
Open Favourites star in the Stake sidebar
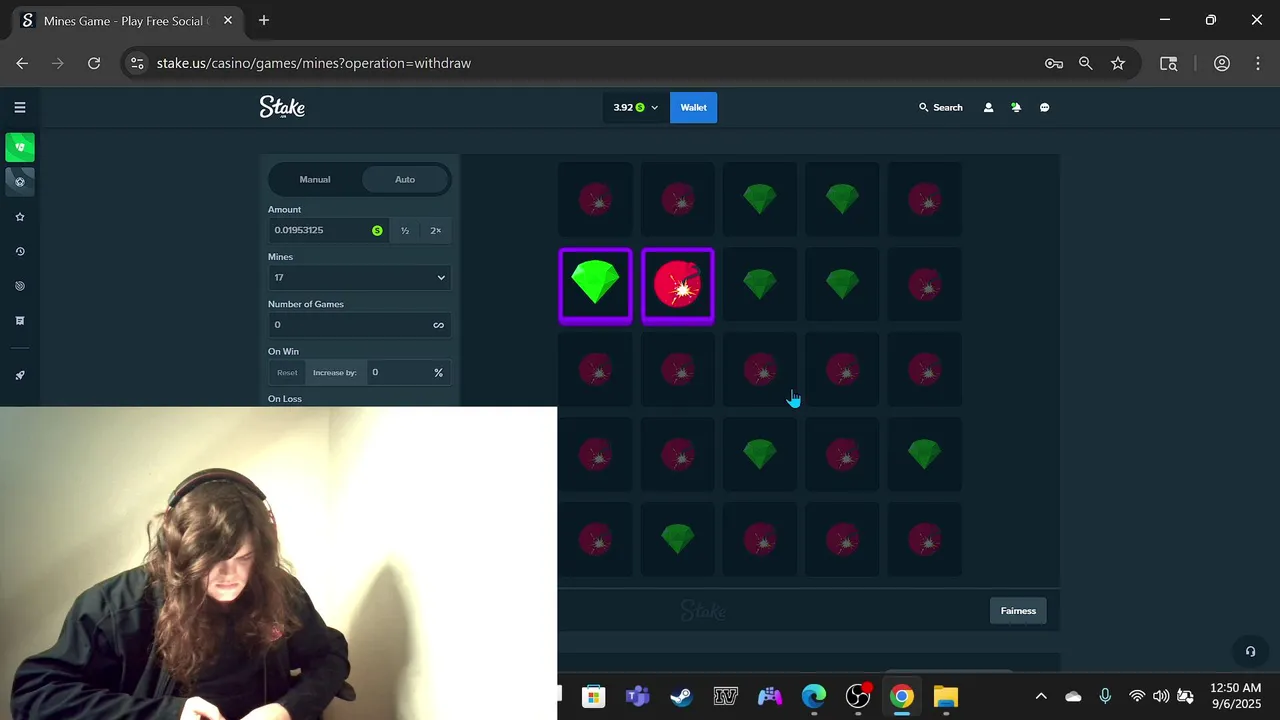coord(20,217)
